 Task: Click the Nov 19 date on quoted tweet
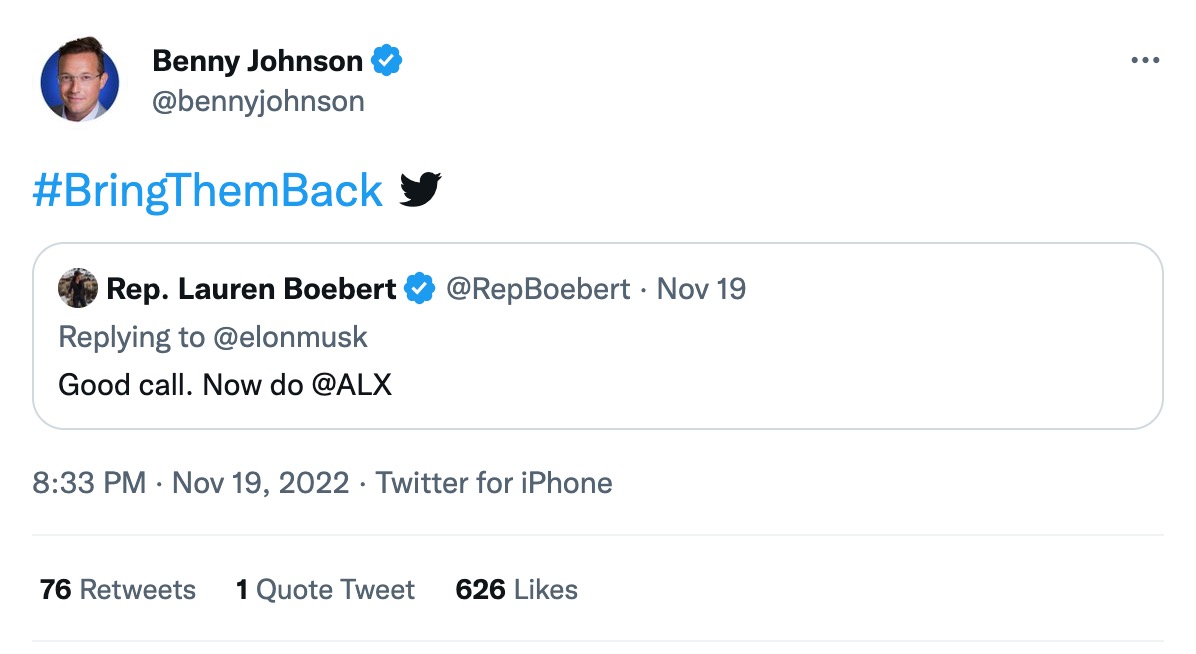[x=701, y=289]
